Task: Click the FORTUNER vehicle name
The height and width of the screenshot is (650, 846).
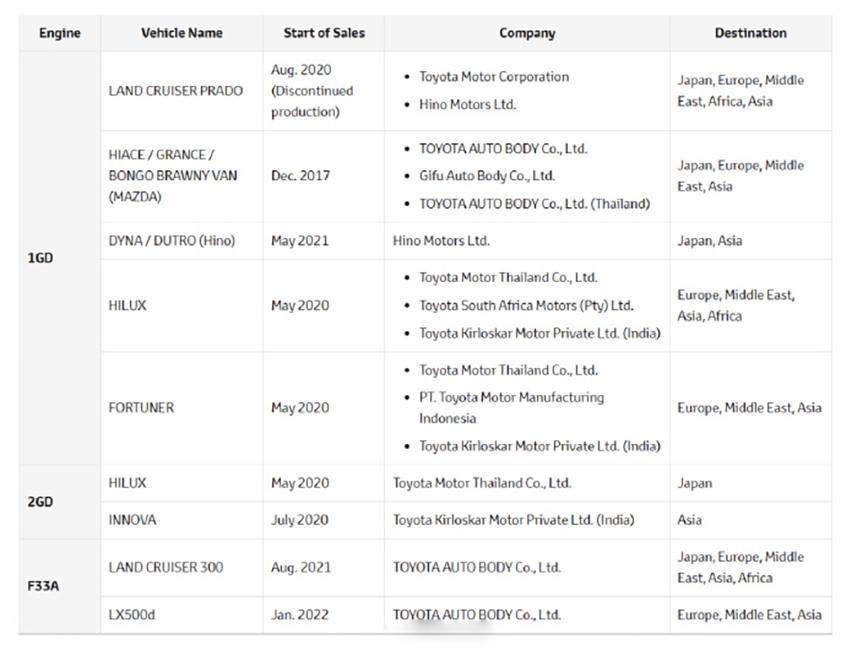Action: click(141, 408)
